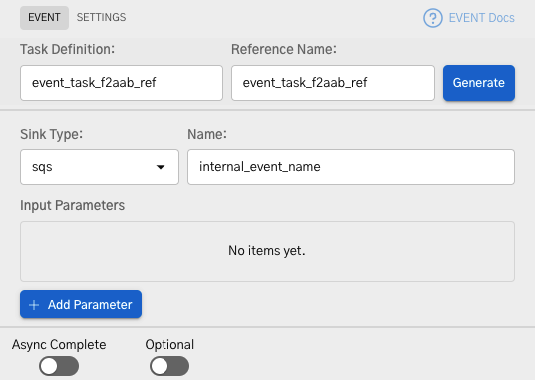535x380 pixels.
Task: Toggle the Async Complete switch
Action: coord(59,366)
